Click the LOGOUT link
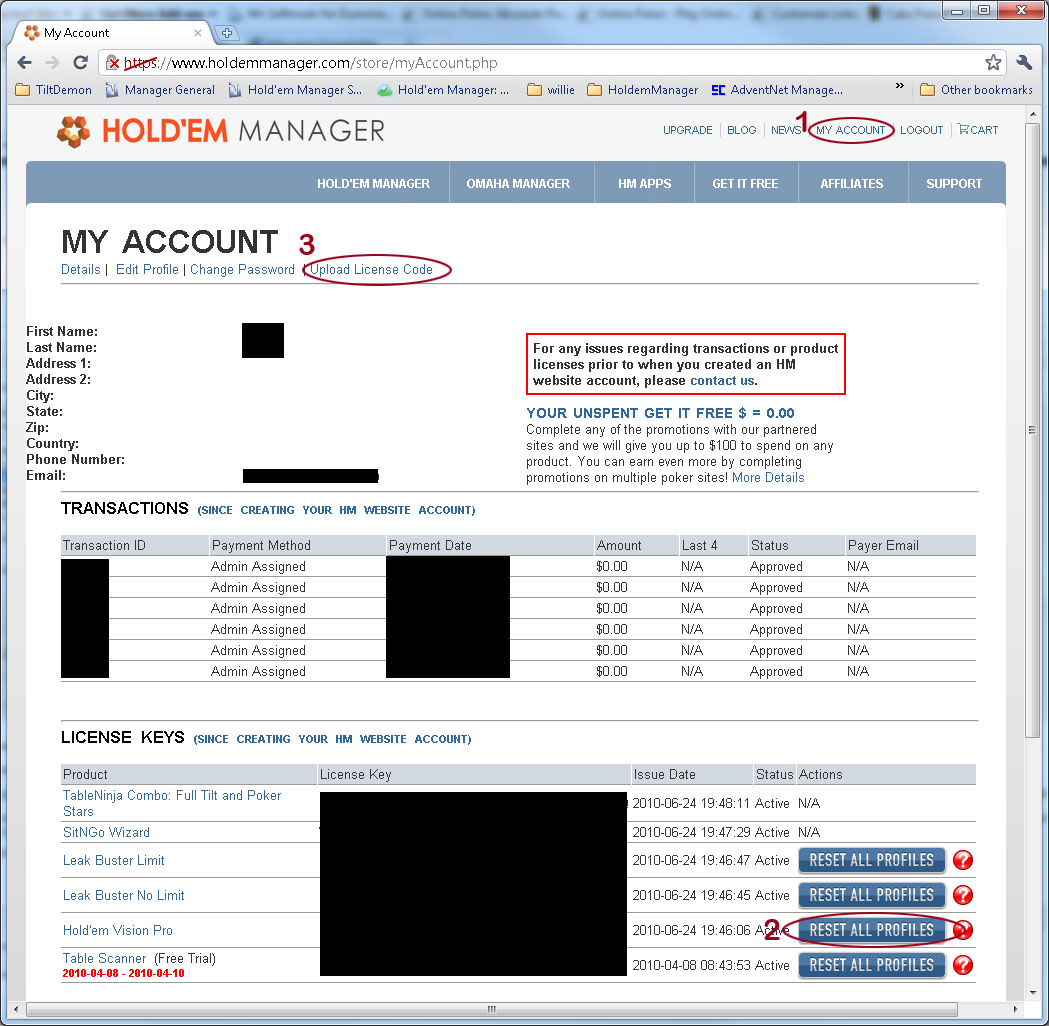The width and height of the screenshot is (1049, 1026). click(921, 130)
